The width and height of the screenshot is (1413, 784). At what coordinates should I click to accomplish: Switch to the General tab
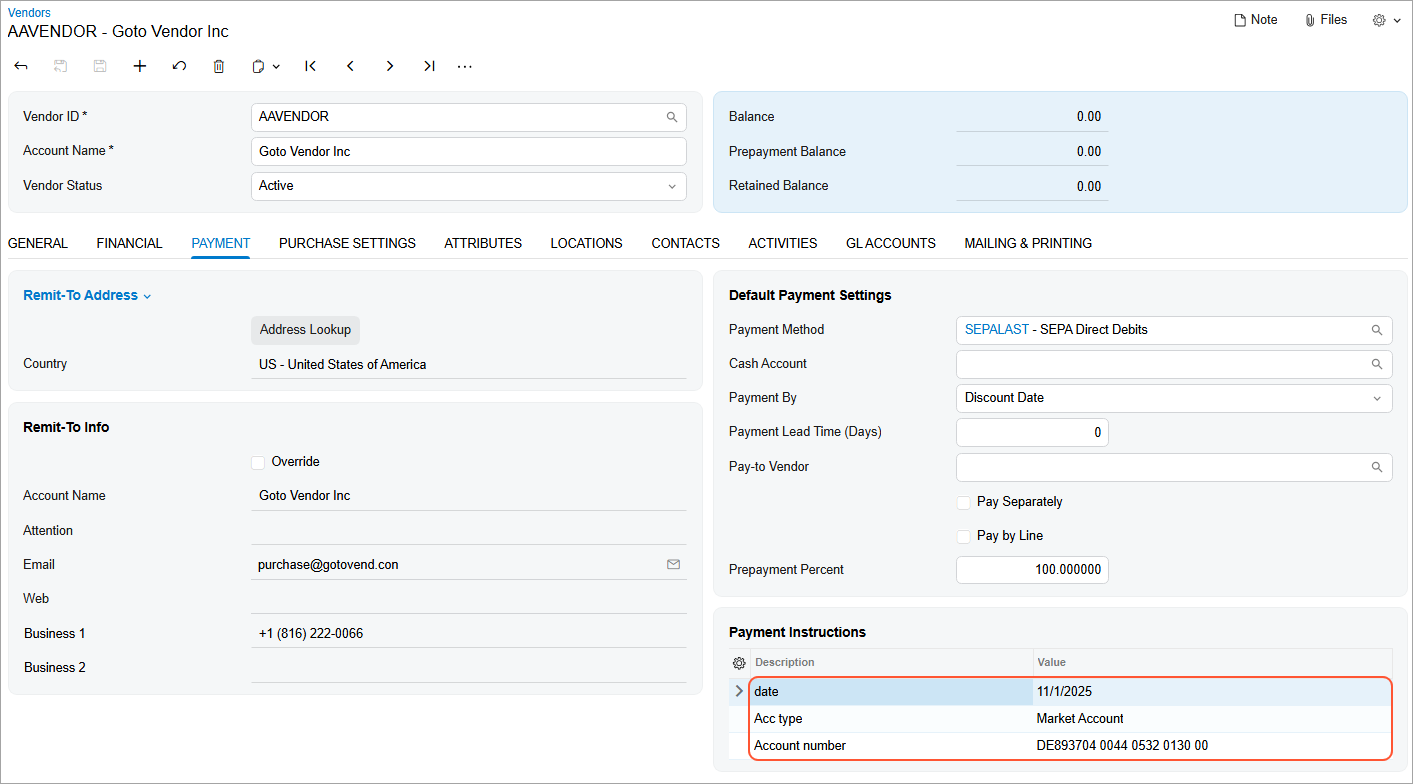coord(38,243)
